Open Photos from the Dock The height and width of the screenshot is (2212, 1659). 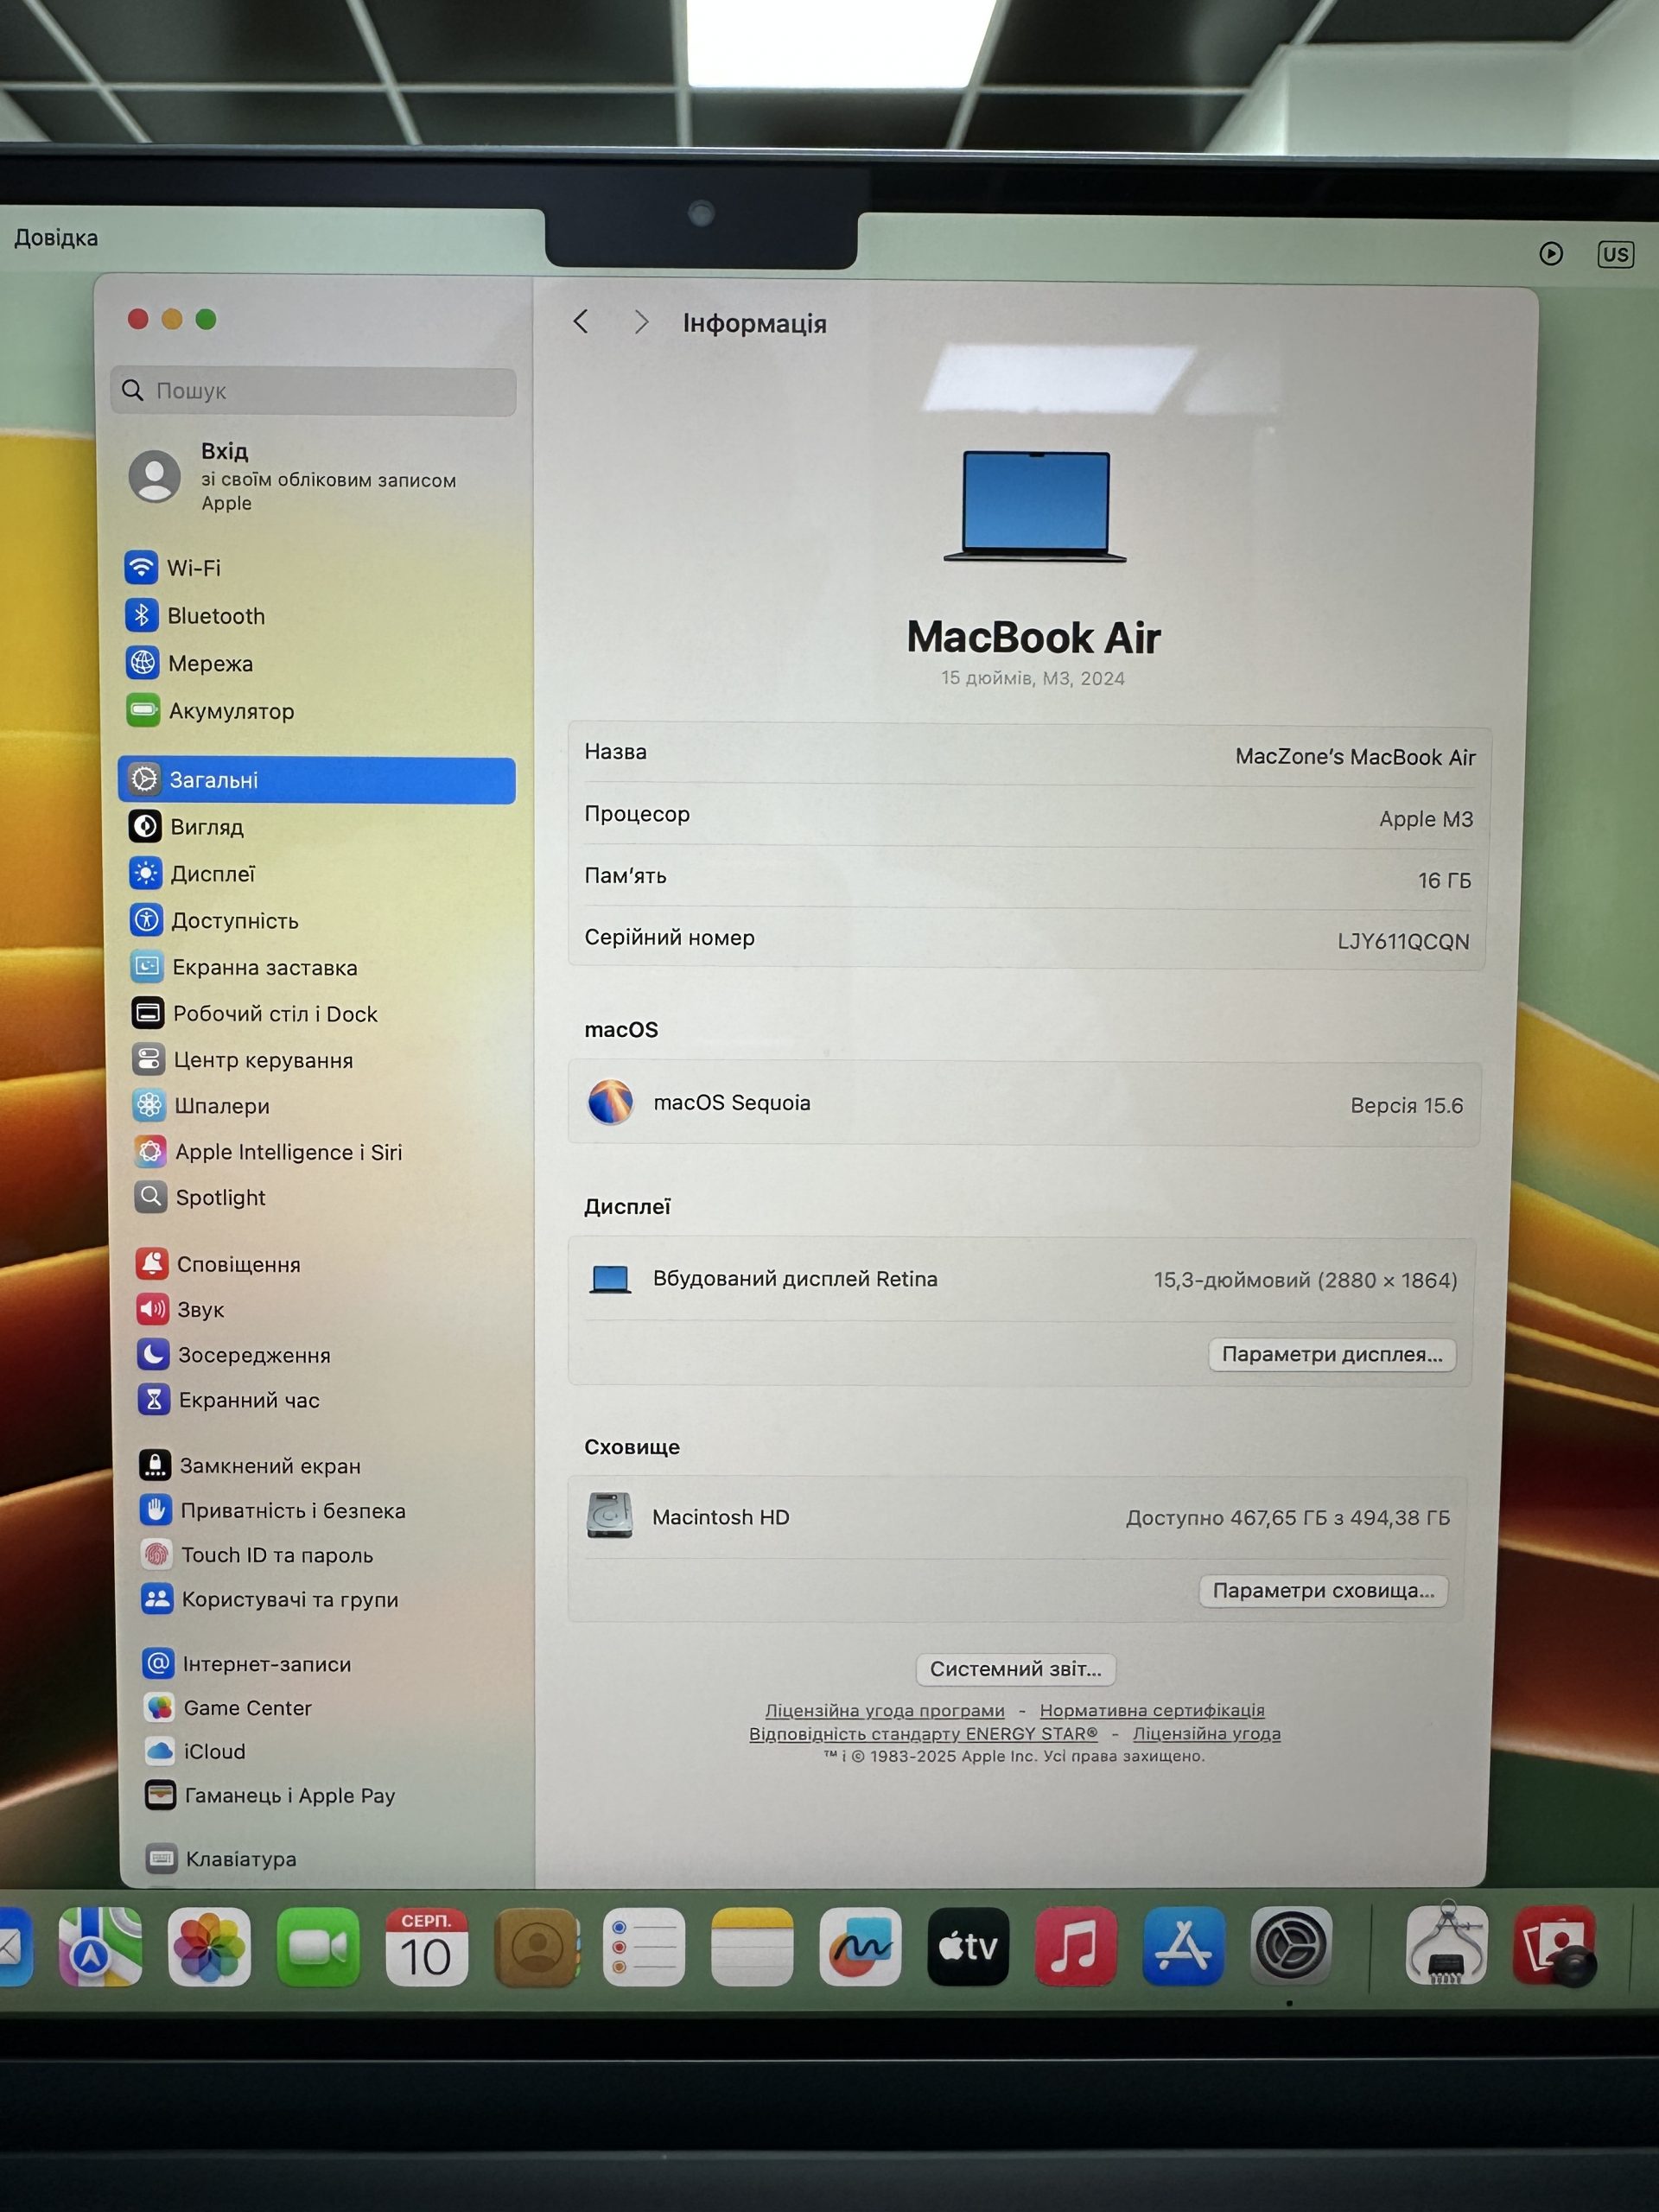(x=209, y=1946)
